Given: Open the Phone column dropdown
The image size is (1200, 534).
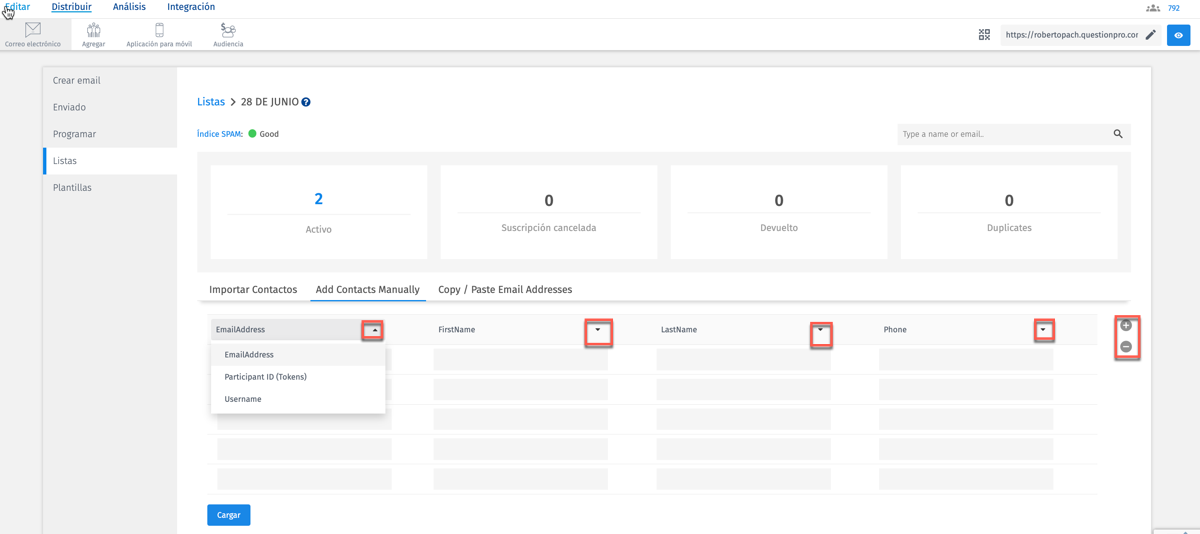Looking at the screenshot, I should [x=1043, y=330].
